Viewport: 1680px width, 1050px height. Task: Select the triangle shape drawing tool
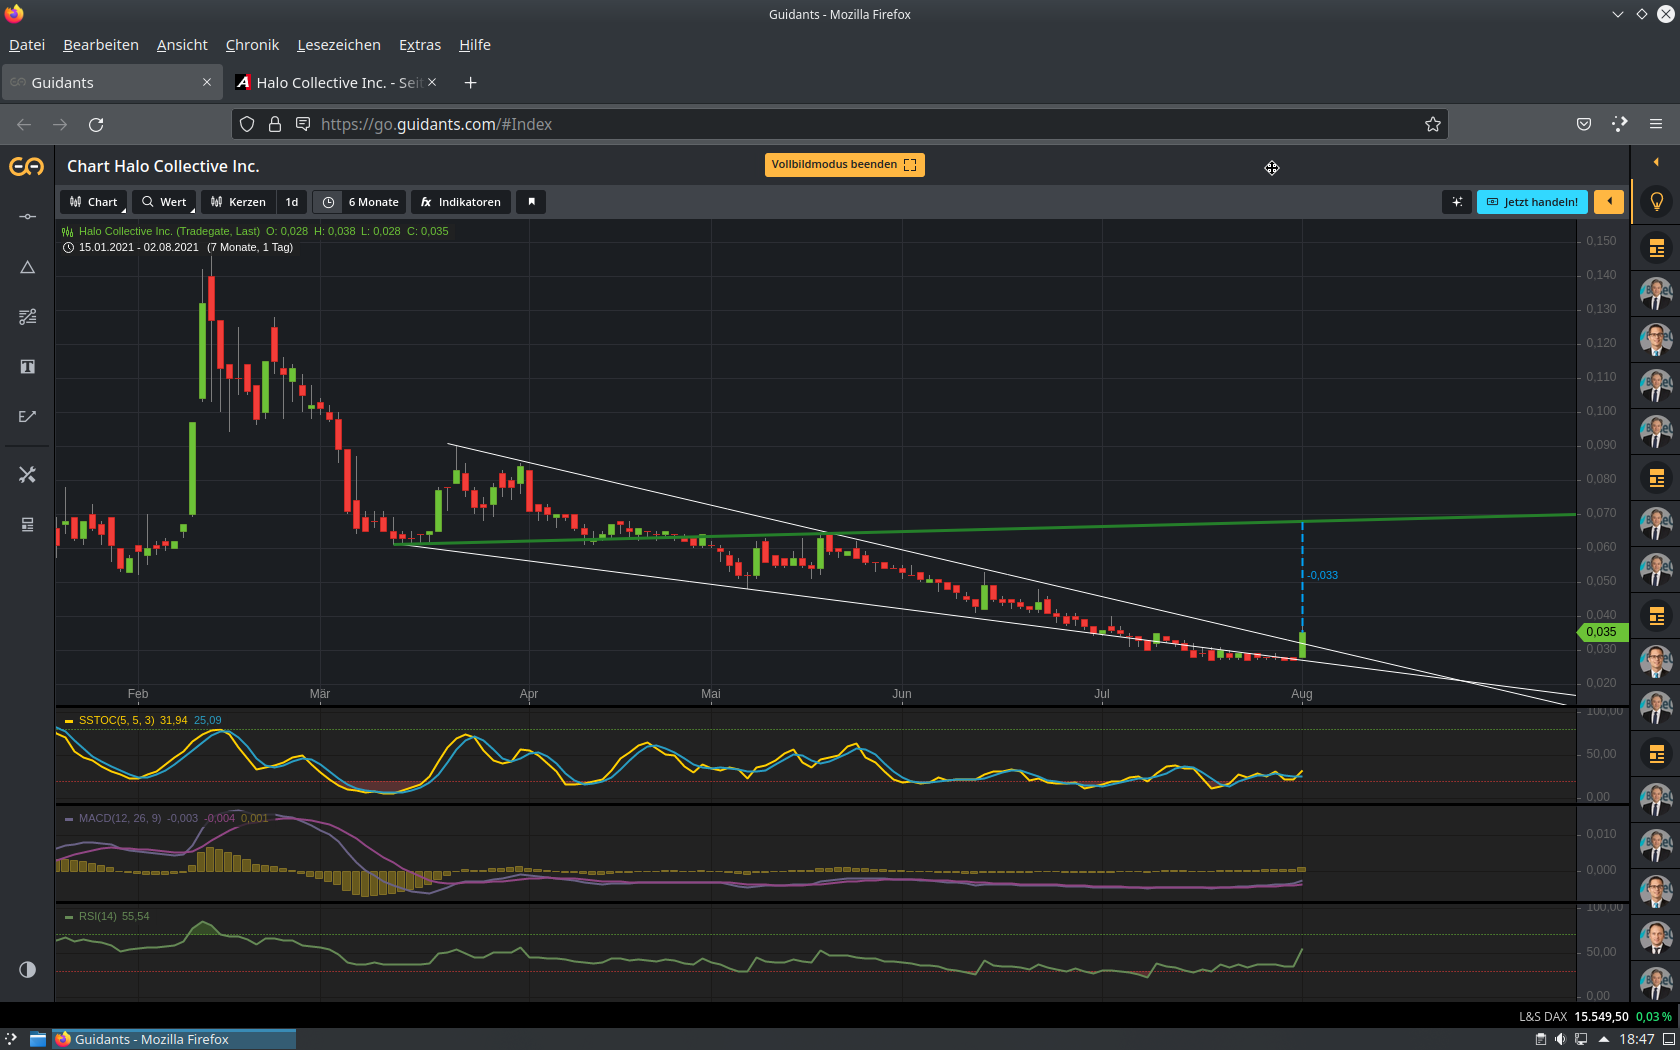coord(27,267)
